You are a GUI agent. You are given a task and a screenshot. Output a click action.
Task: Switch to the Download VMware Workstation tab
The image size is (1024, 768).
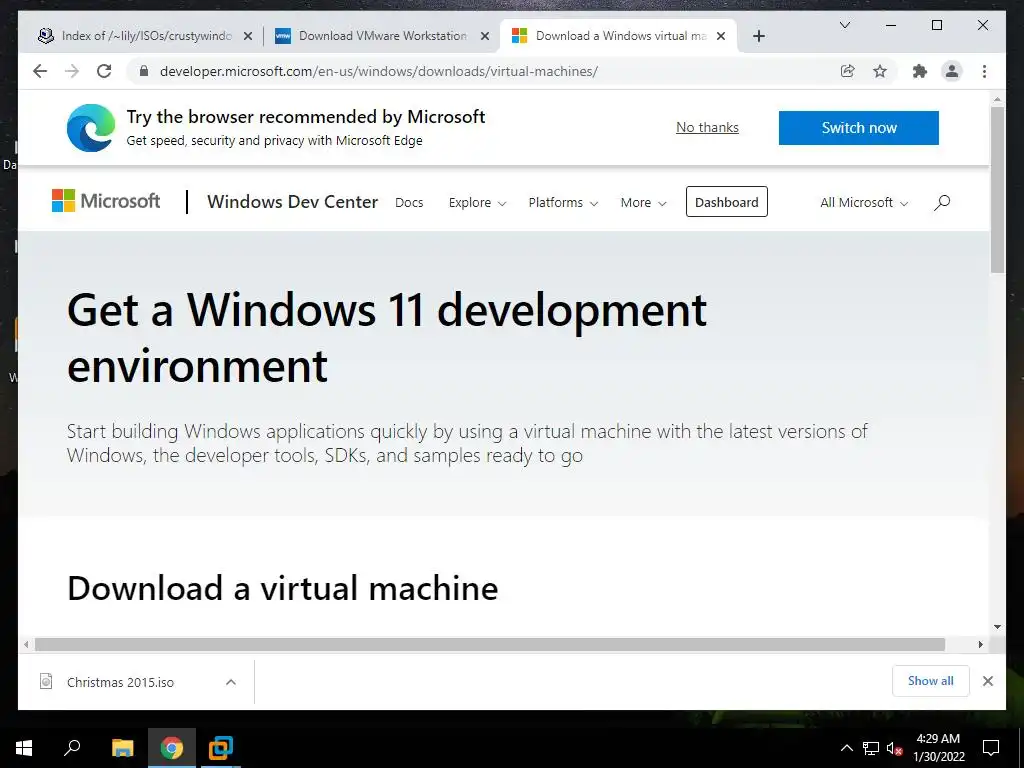pyautogui.click(x=382, y=36)
